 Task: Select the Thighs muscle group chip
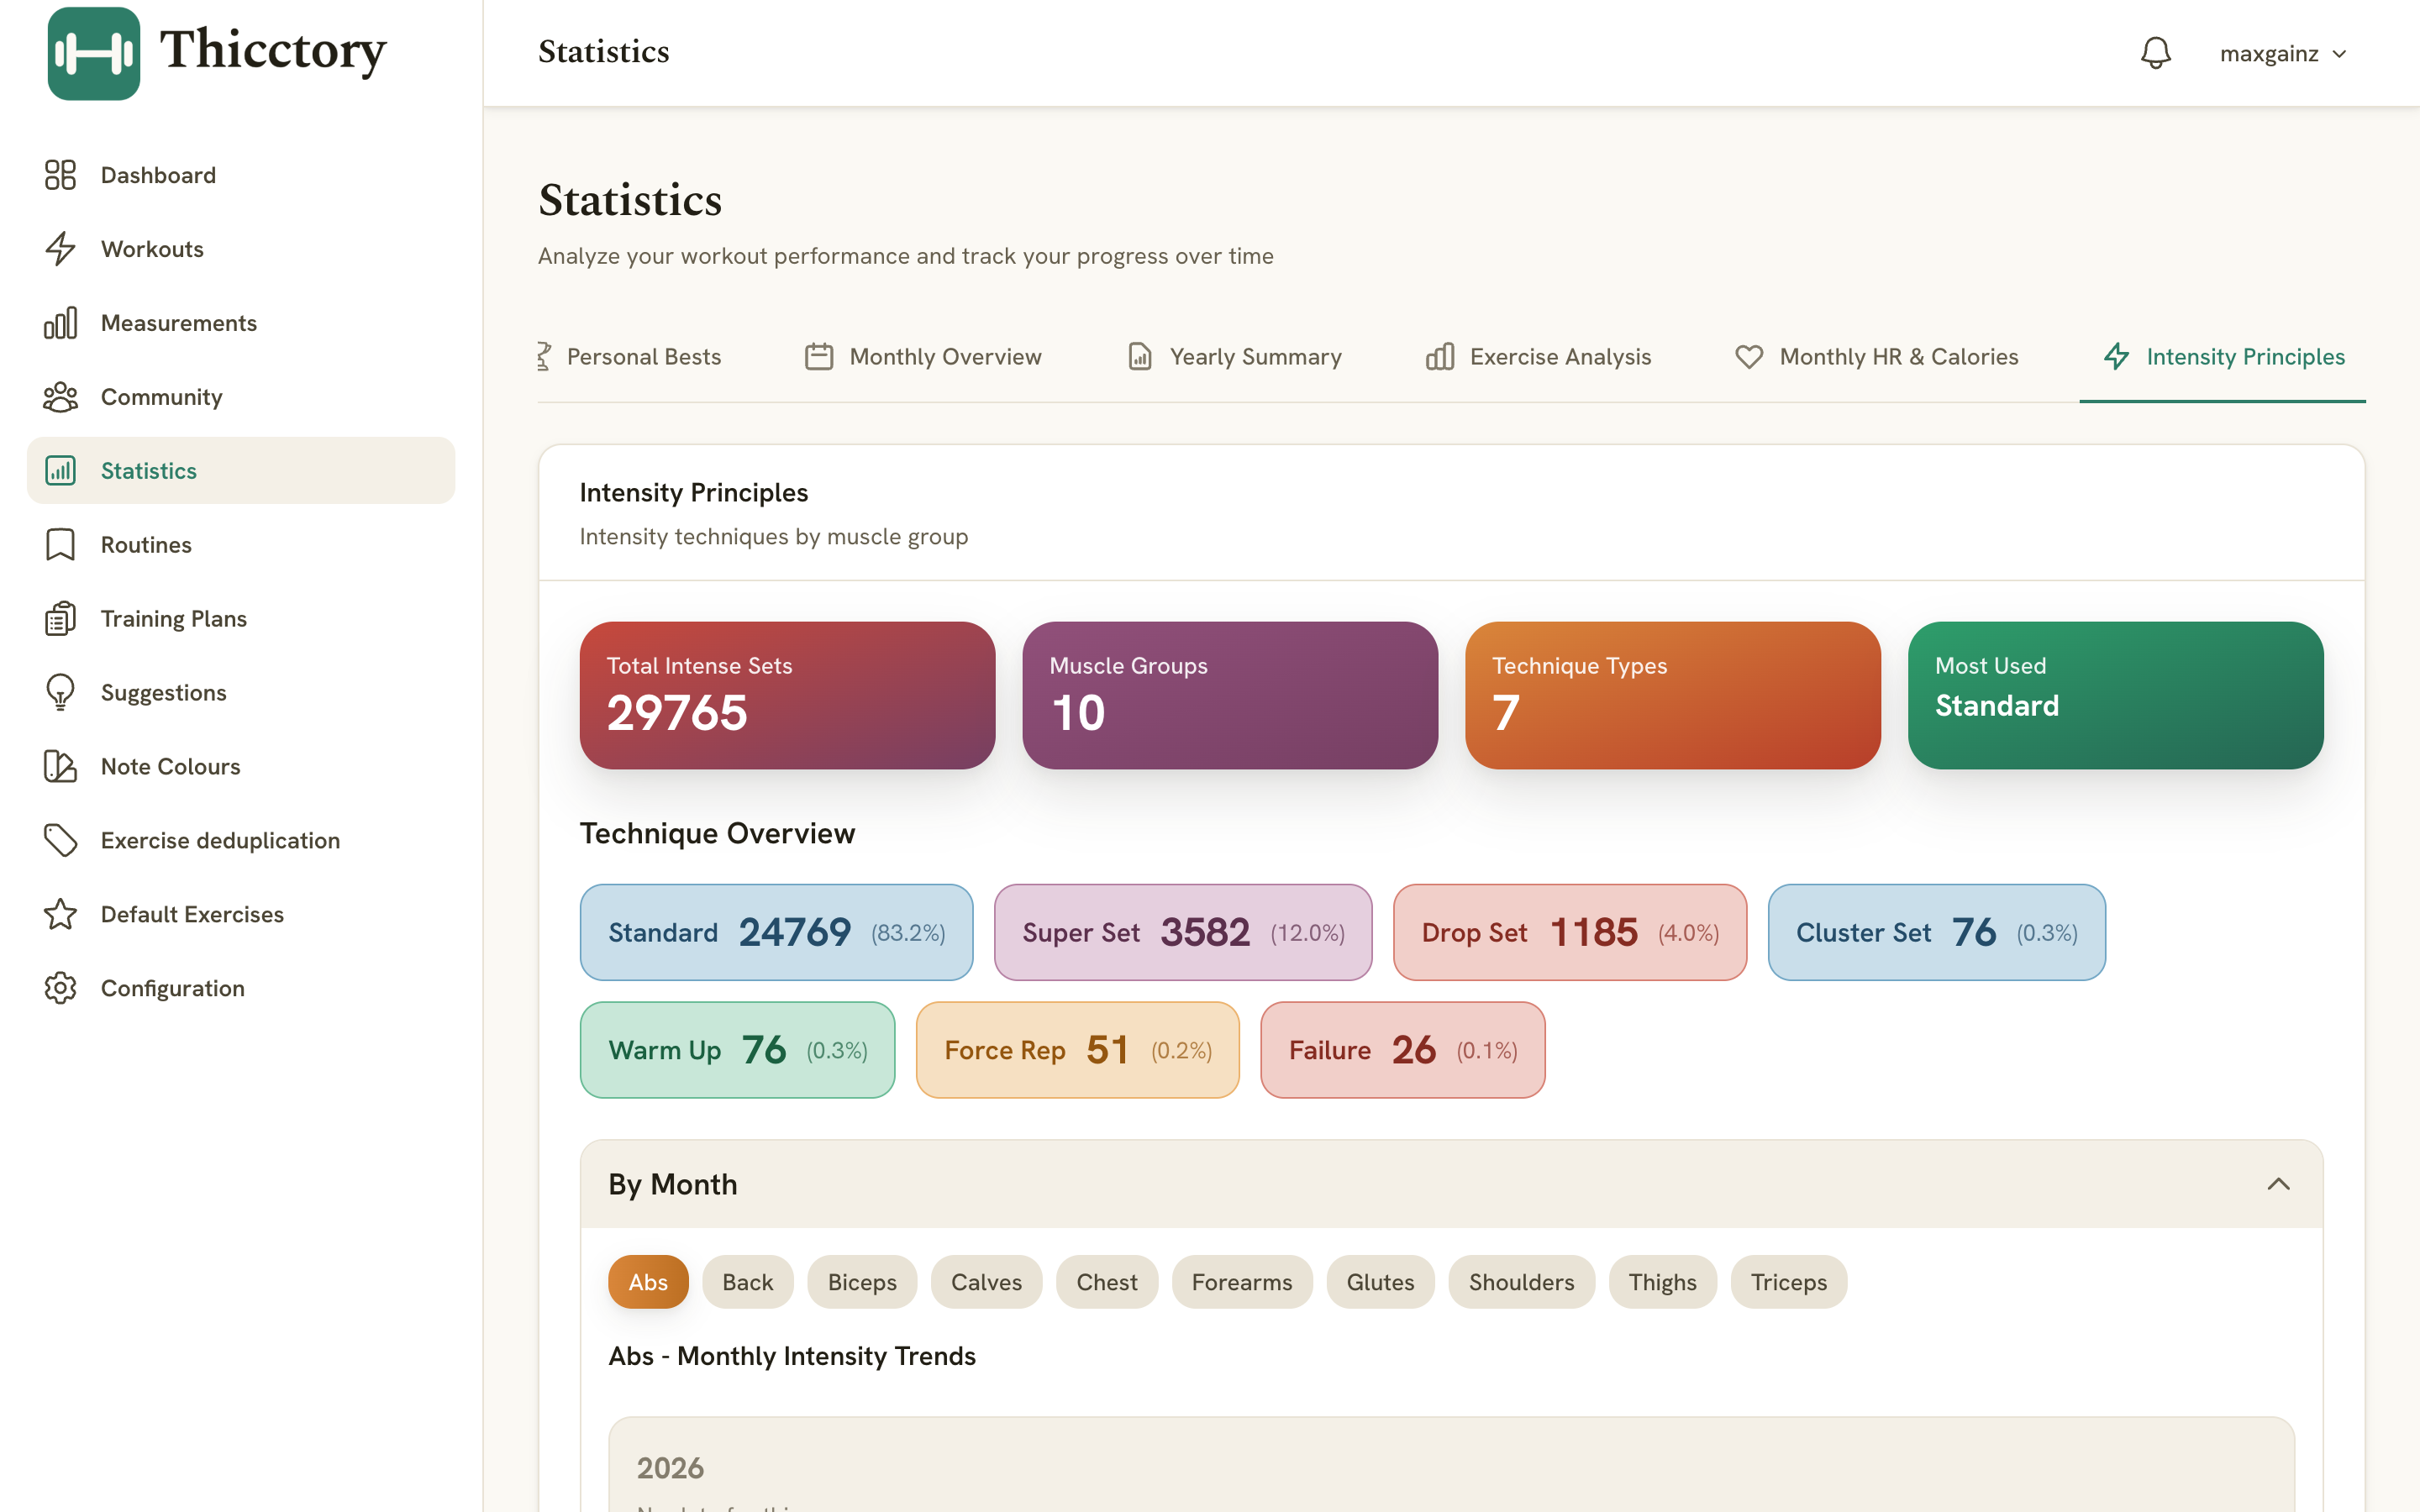pyautogui.click(x=1662, y=1282)
